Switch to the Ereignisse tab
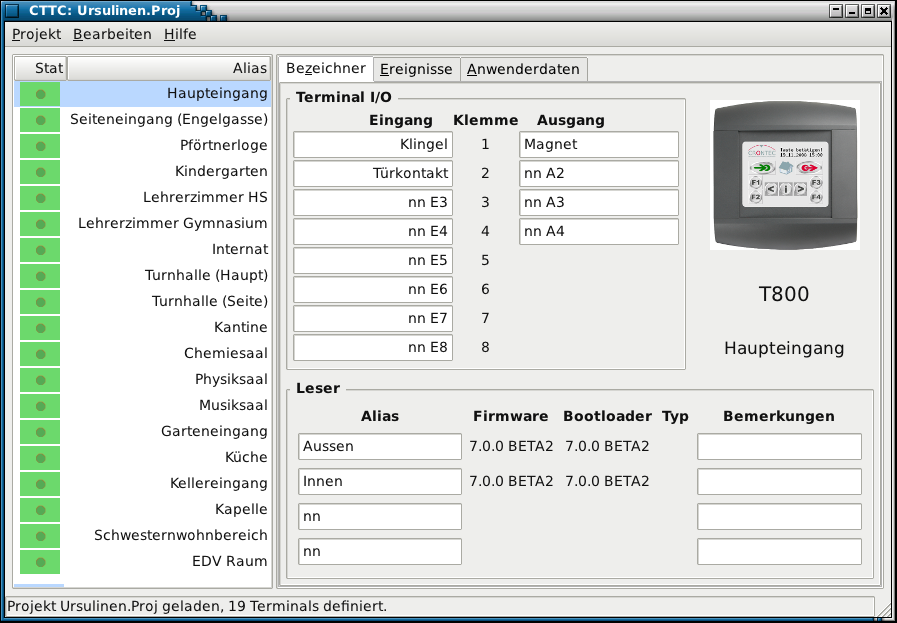Image resolution: width=897 pixels, height=623 pixels. (416, 68)
